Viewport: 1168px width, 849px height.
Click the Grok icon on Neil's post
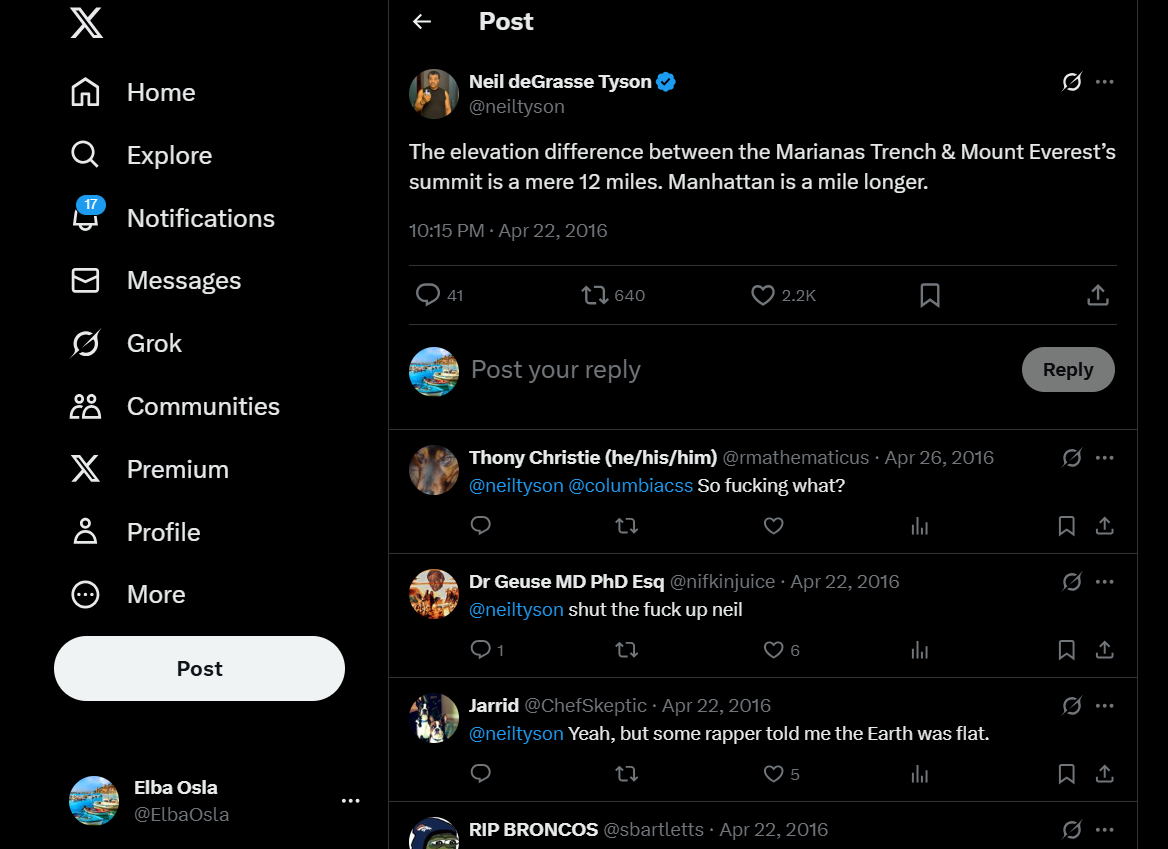point(1071,82)
